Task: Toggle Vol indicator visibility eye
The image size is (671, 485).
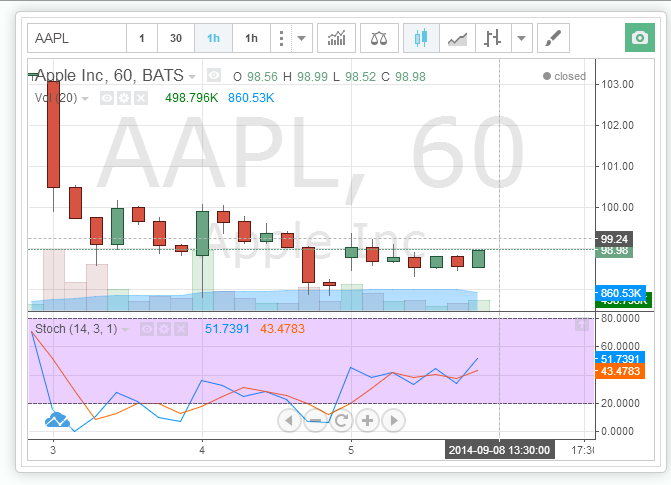Action: pos(107,98)
